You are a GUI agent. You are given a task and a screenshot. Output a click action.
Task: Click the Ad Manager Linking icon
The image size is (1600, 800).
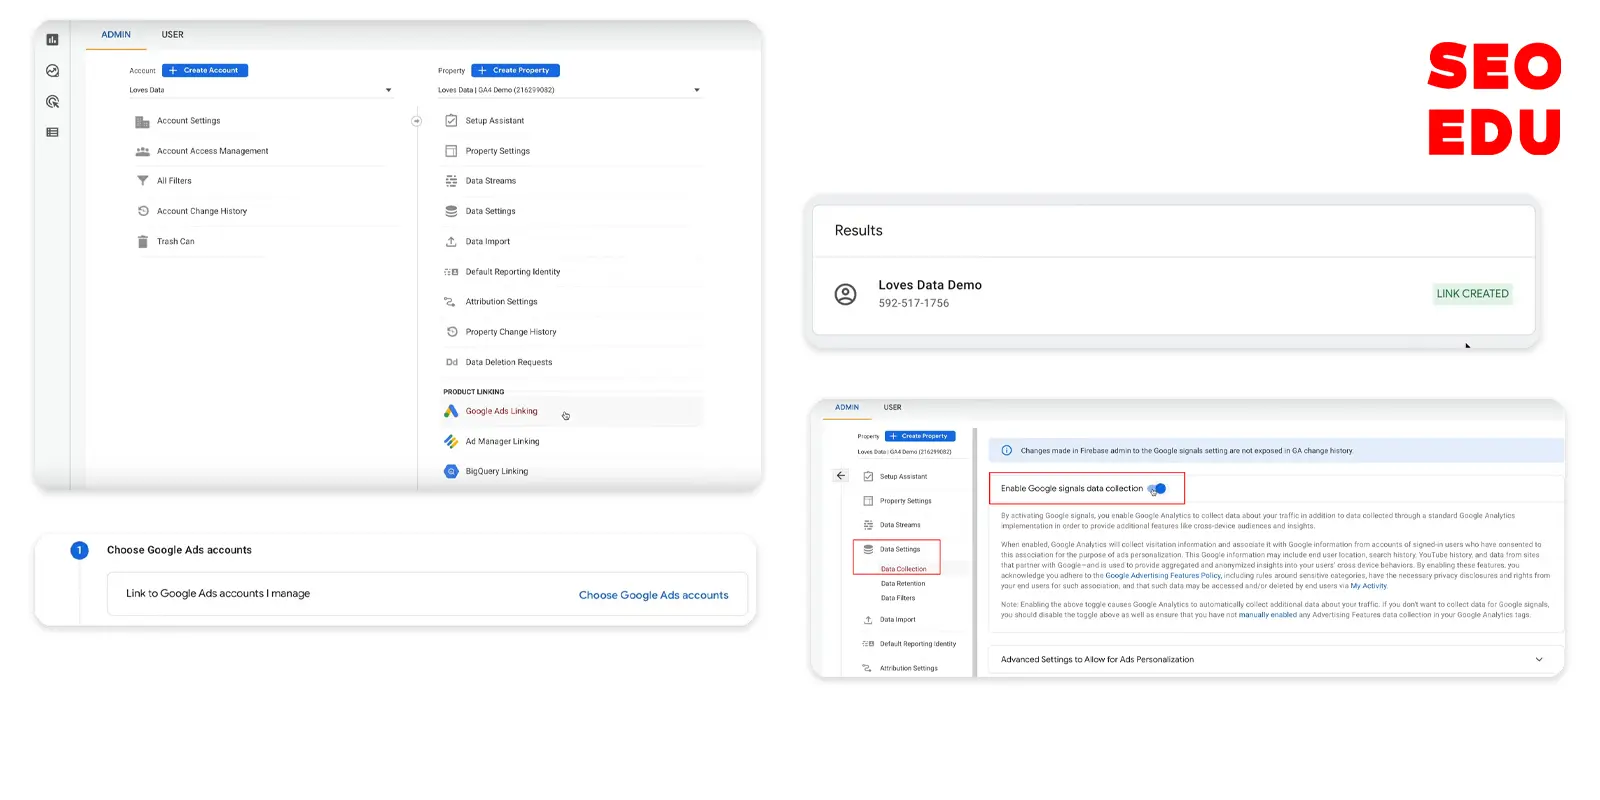coord(451,441)
